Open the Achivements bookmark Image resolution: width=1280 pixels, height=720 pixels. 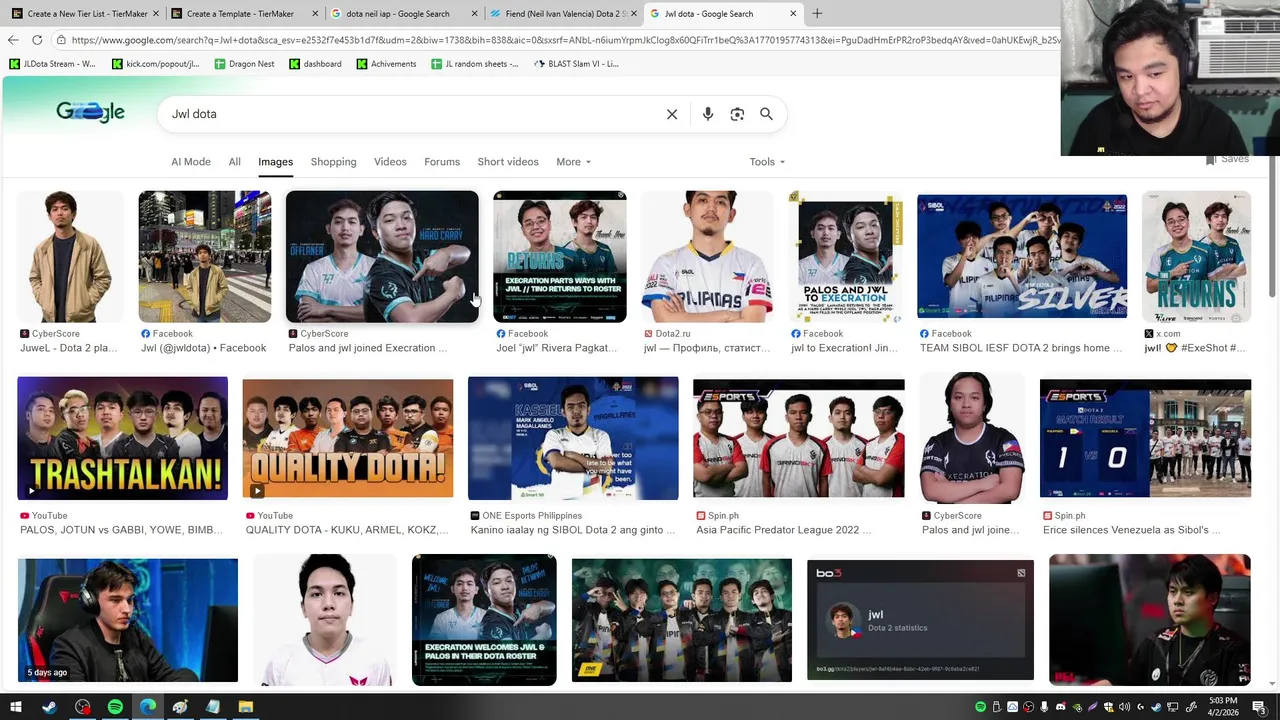point(386,64)
